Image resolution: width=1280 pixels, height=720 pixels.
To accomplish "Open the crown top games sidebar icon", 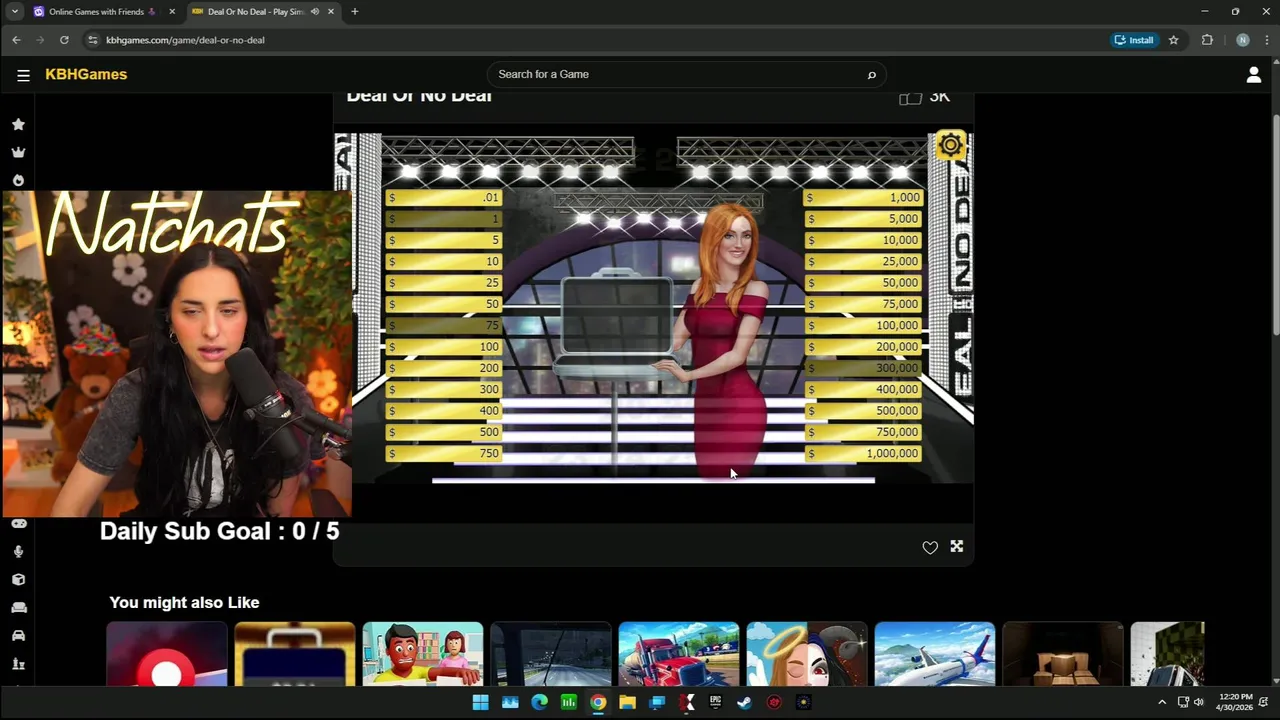I will (18, 152).
